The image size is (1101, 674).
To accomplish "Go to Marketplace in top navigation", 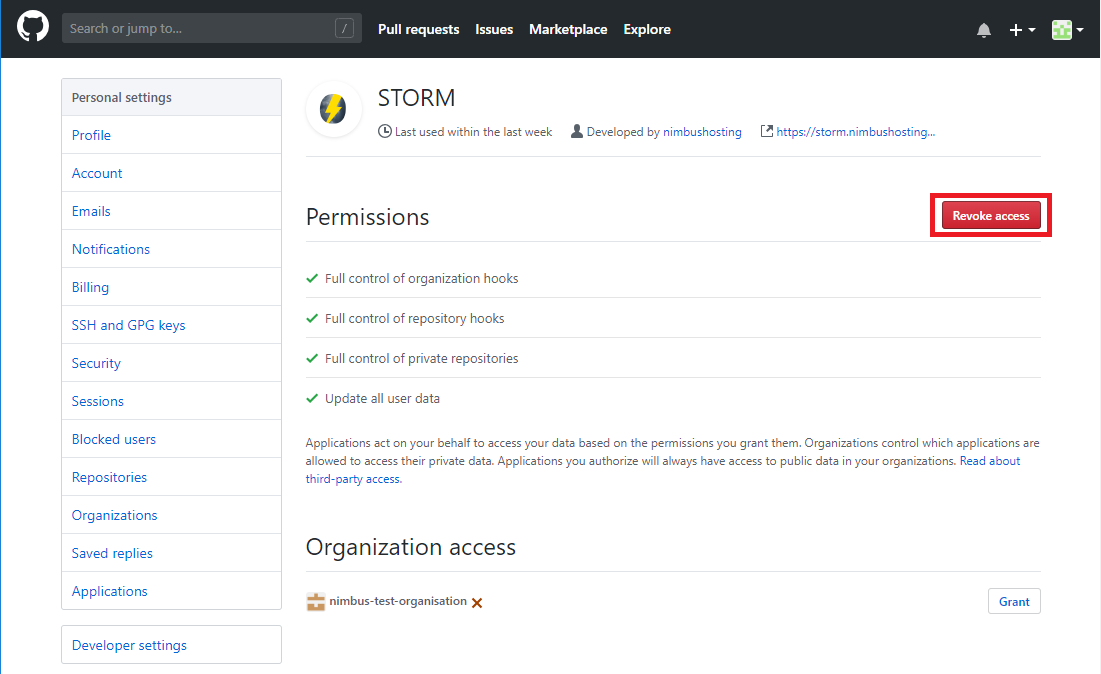I will pos(568,29).
